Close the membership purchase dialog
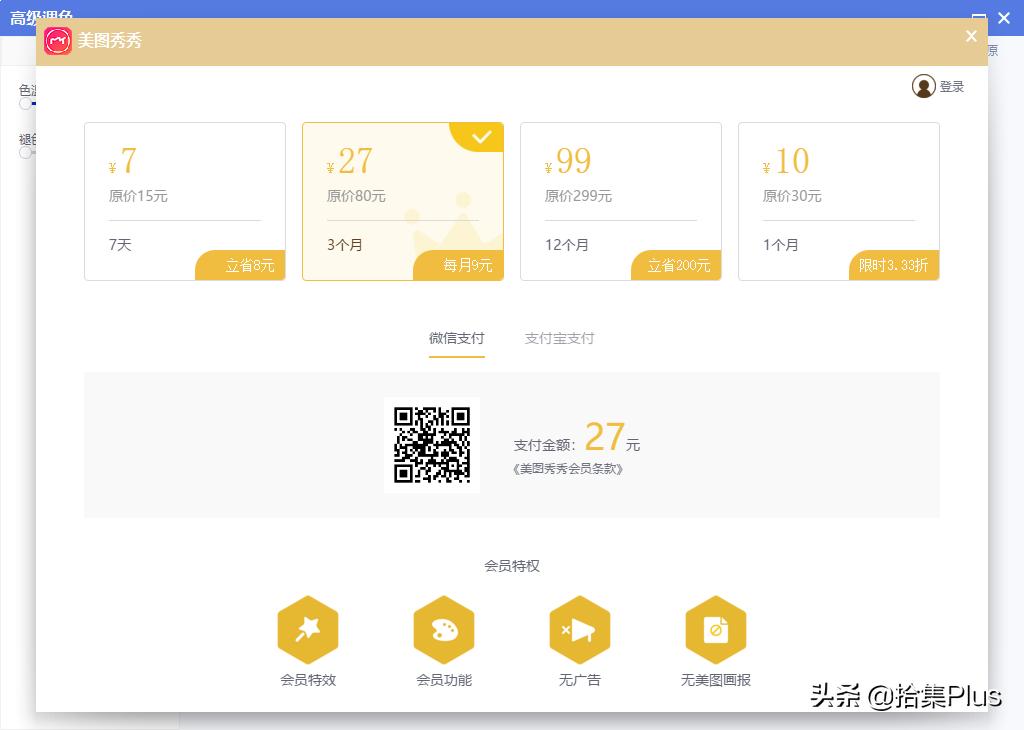 (971, 36)
